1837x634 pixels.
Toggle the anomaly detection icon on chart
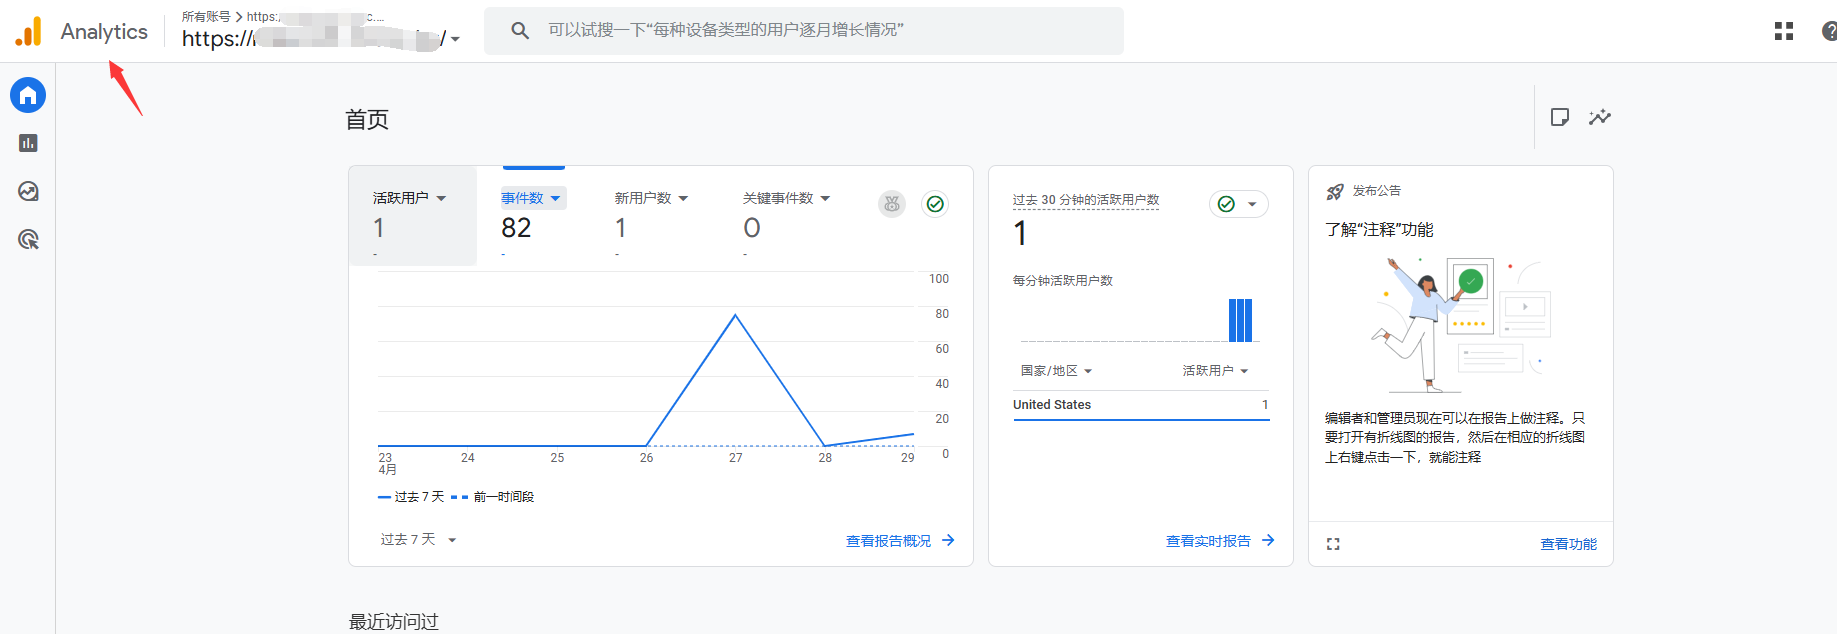(892, 204)
